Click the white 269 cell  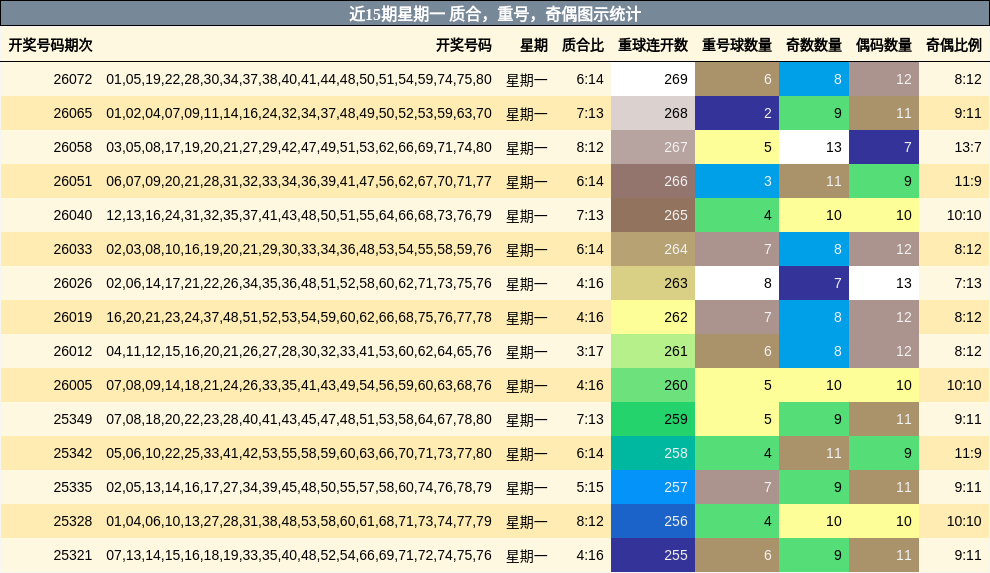pos(653,79)
